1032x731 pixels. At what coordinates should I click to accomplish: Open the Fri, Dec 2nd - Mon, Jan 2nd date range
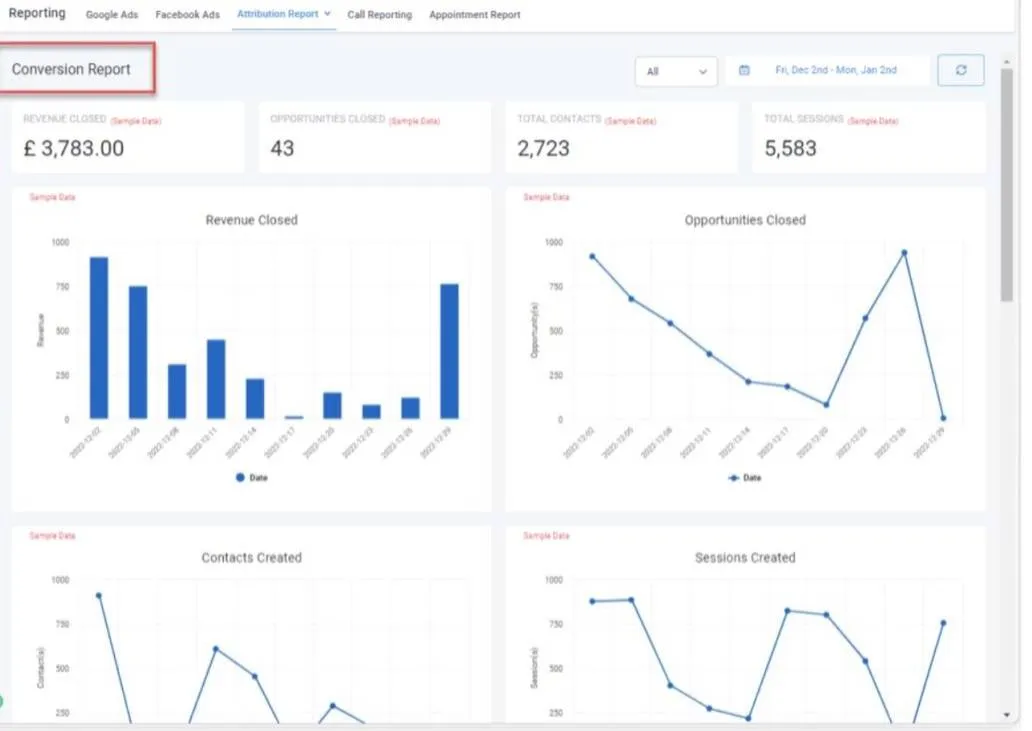[835, 70]
